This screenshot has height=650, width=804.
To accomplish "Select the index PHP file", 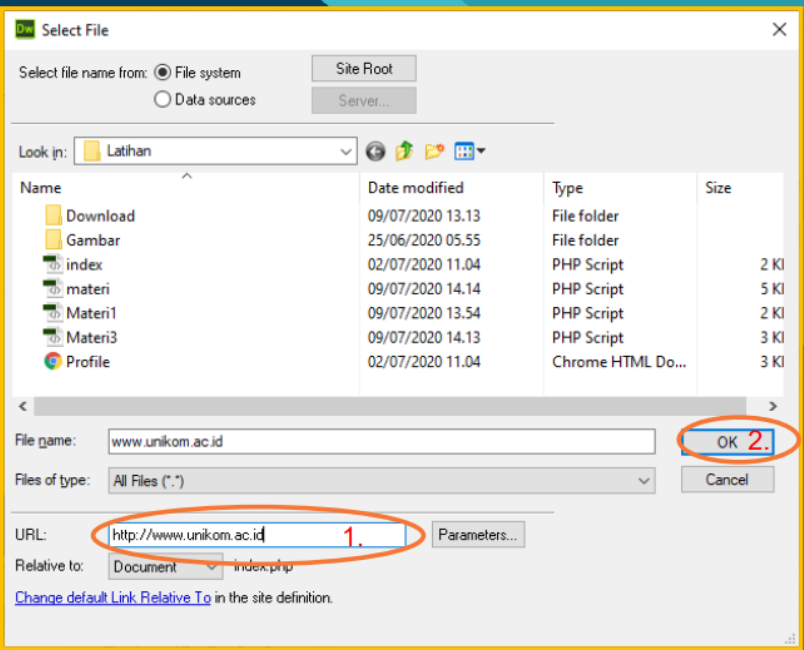I will click(x=84, y=265).
